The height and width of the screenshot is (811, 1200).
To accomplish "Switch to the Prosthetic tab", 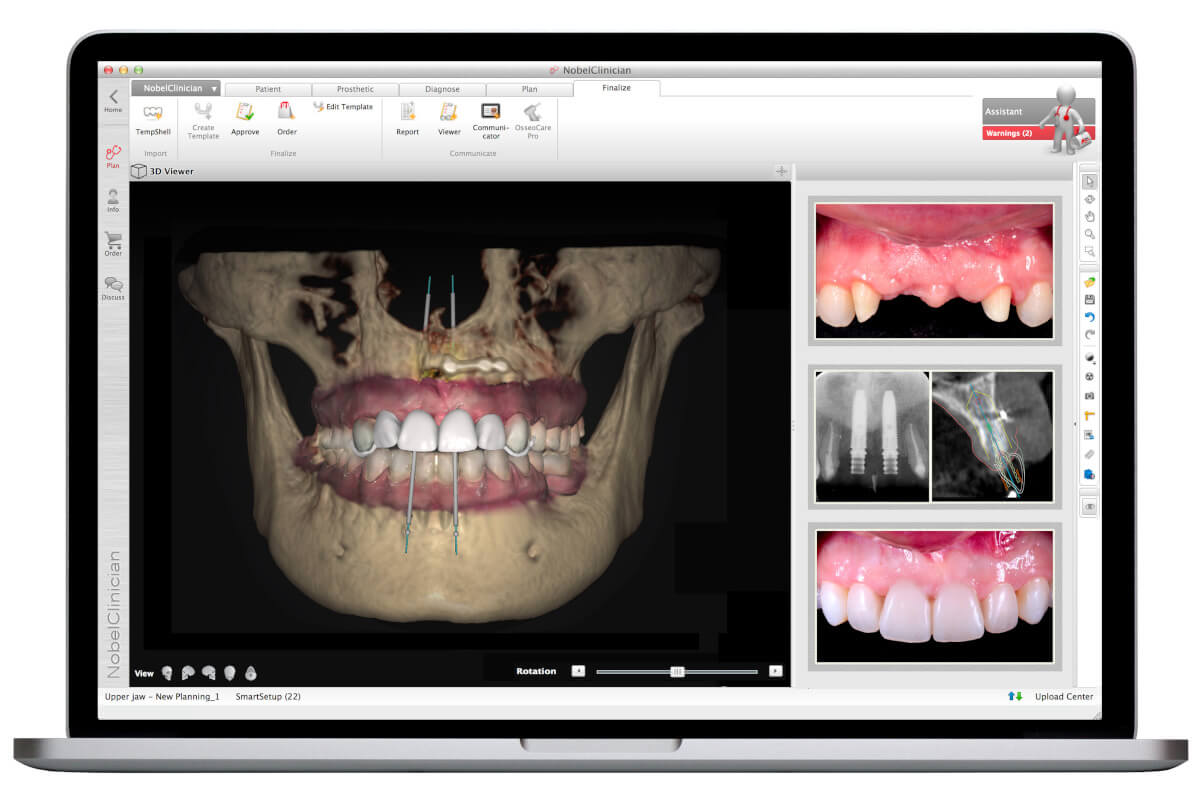I will pyautogui.click(x=355, y=89).
